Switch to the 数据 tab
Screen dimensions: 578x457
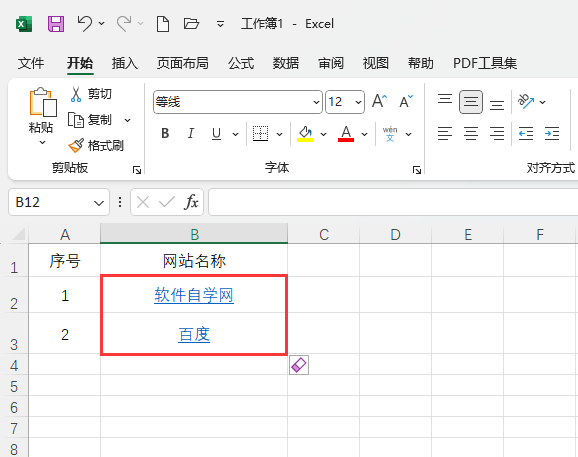pyautogui.click(x=286, y=63)
